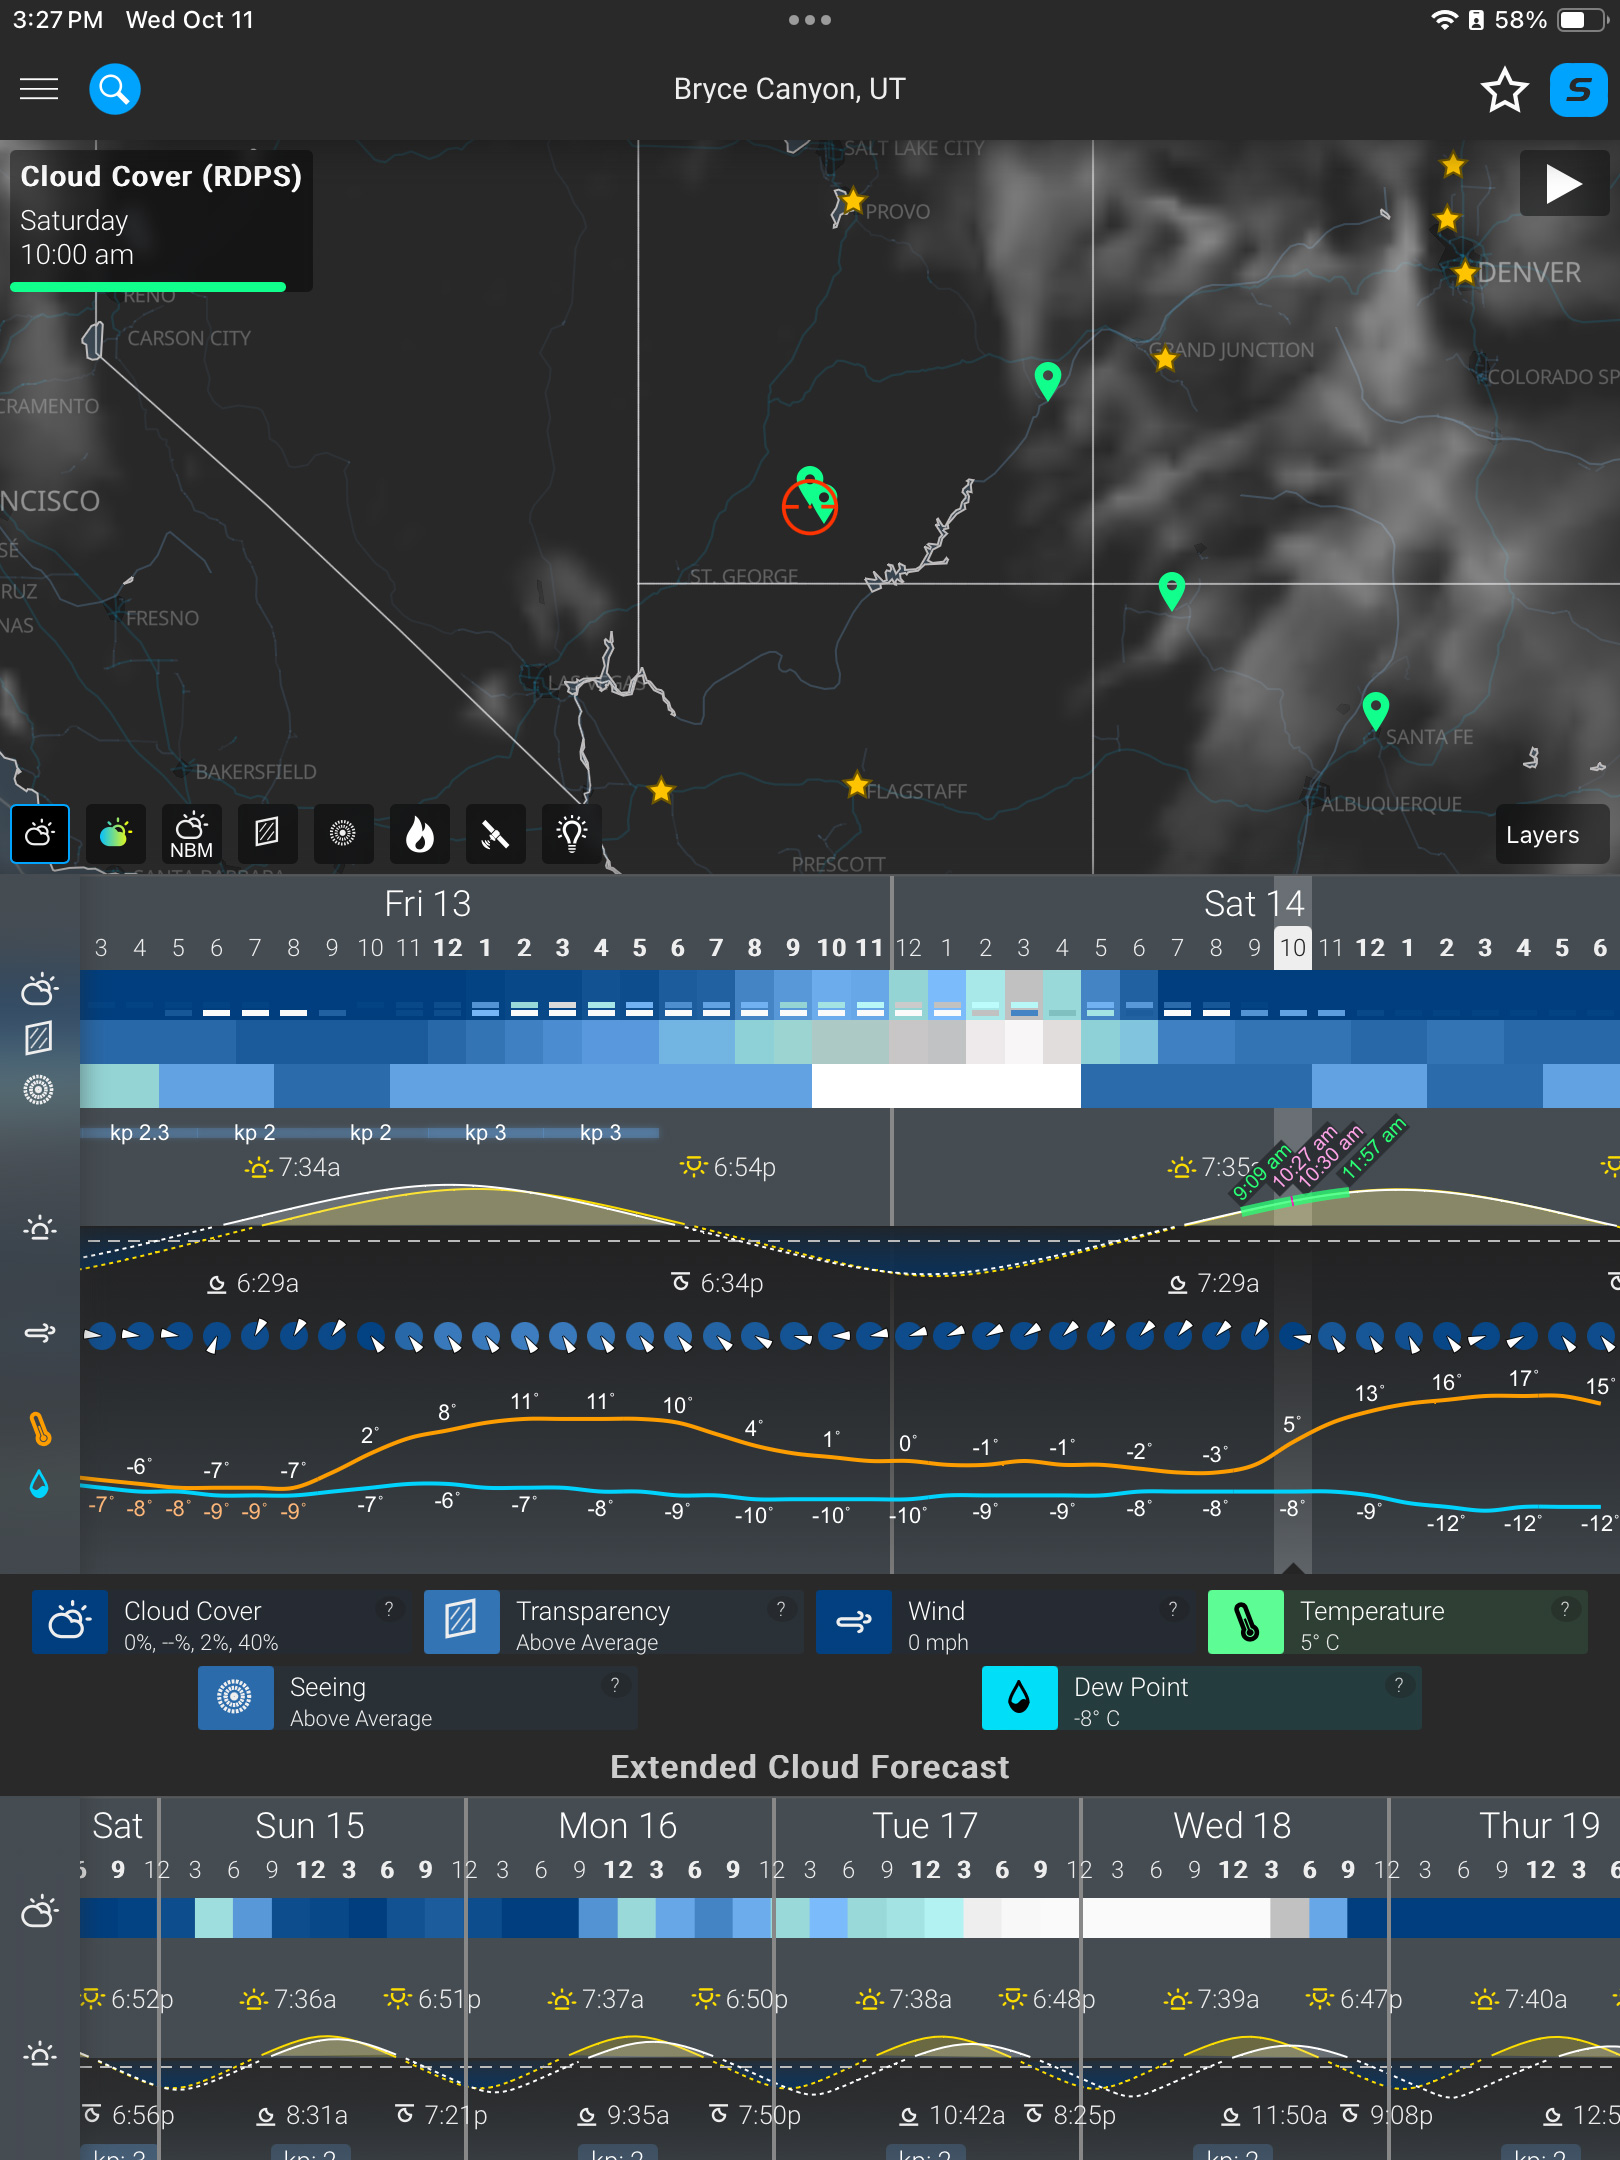This screenshot has width=1620, height=2160.
Task: Toggle the satellite map layer
Action: pyautogui.click(x=495, y=833)
